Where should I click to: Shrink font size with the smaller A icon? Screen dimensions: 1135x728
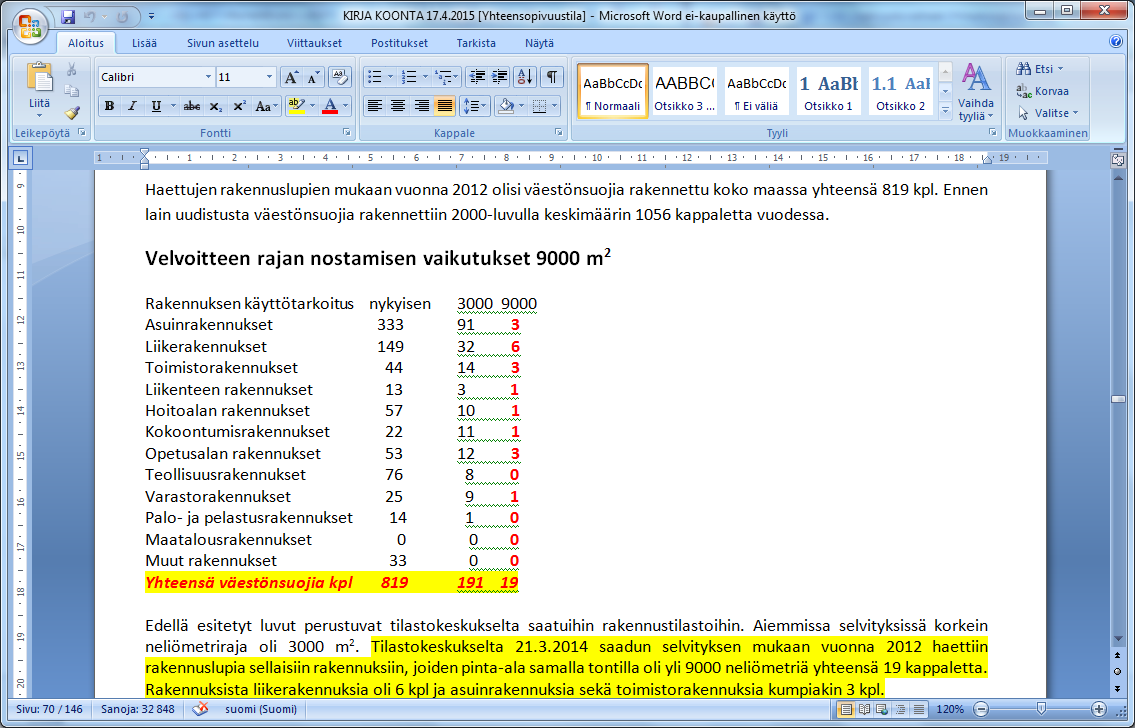[313, 77]
